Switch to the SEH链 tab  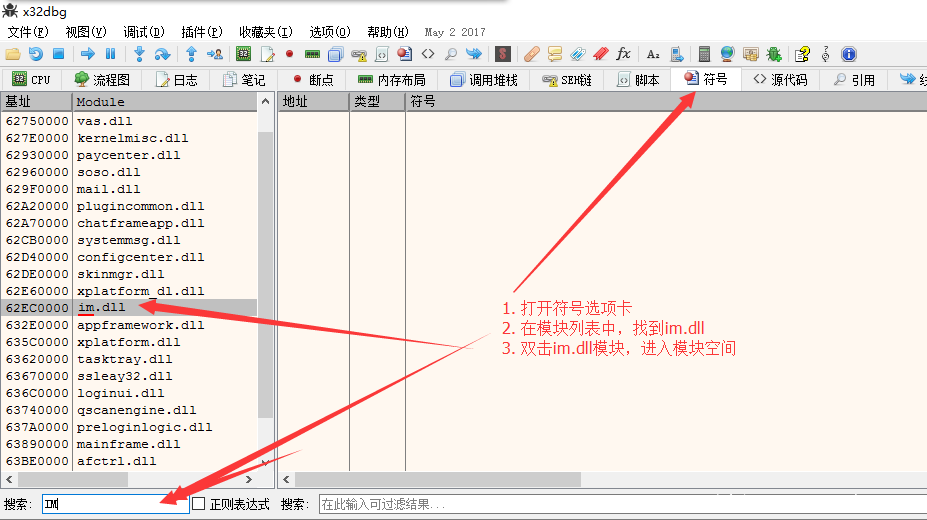(566, 80)
